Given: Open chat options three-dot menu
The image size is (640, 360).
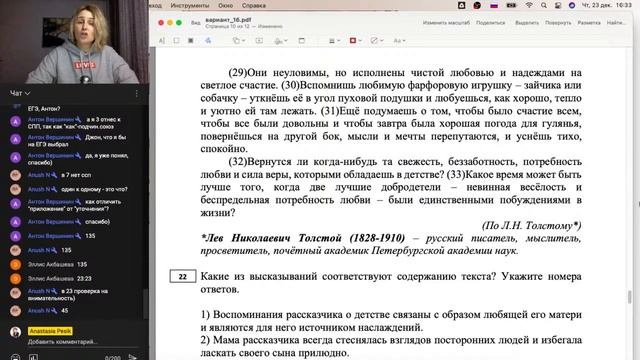Looking at the screenshot, I should tap(137, 94).
